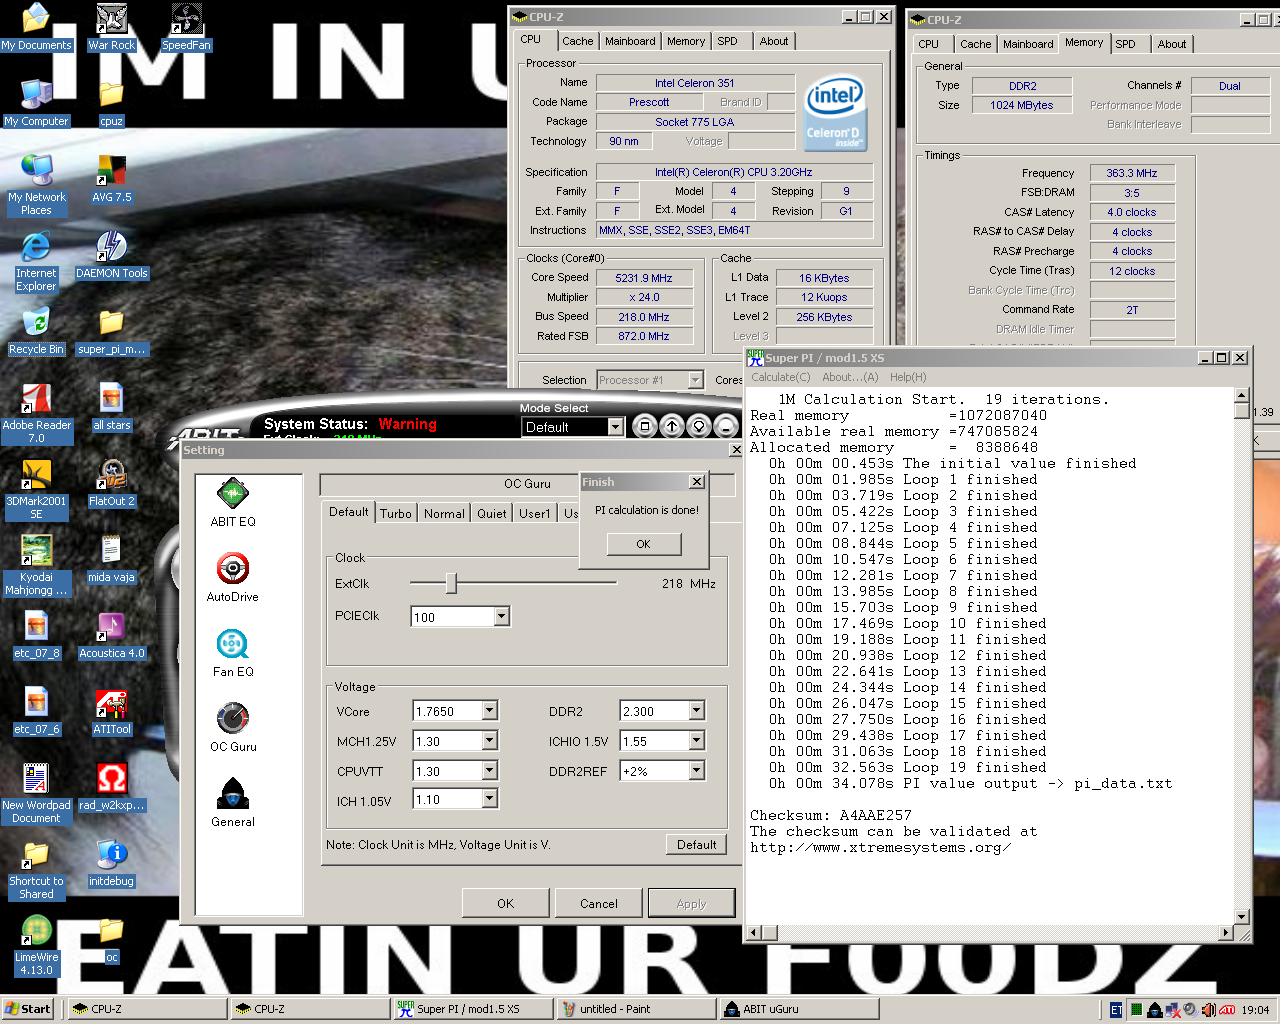Open My Network Places icon
Screen dimensions: 1281x1026
[x=36, y=186]
